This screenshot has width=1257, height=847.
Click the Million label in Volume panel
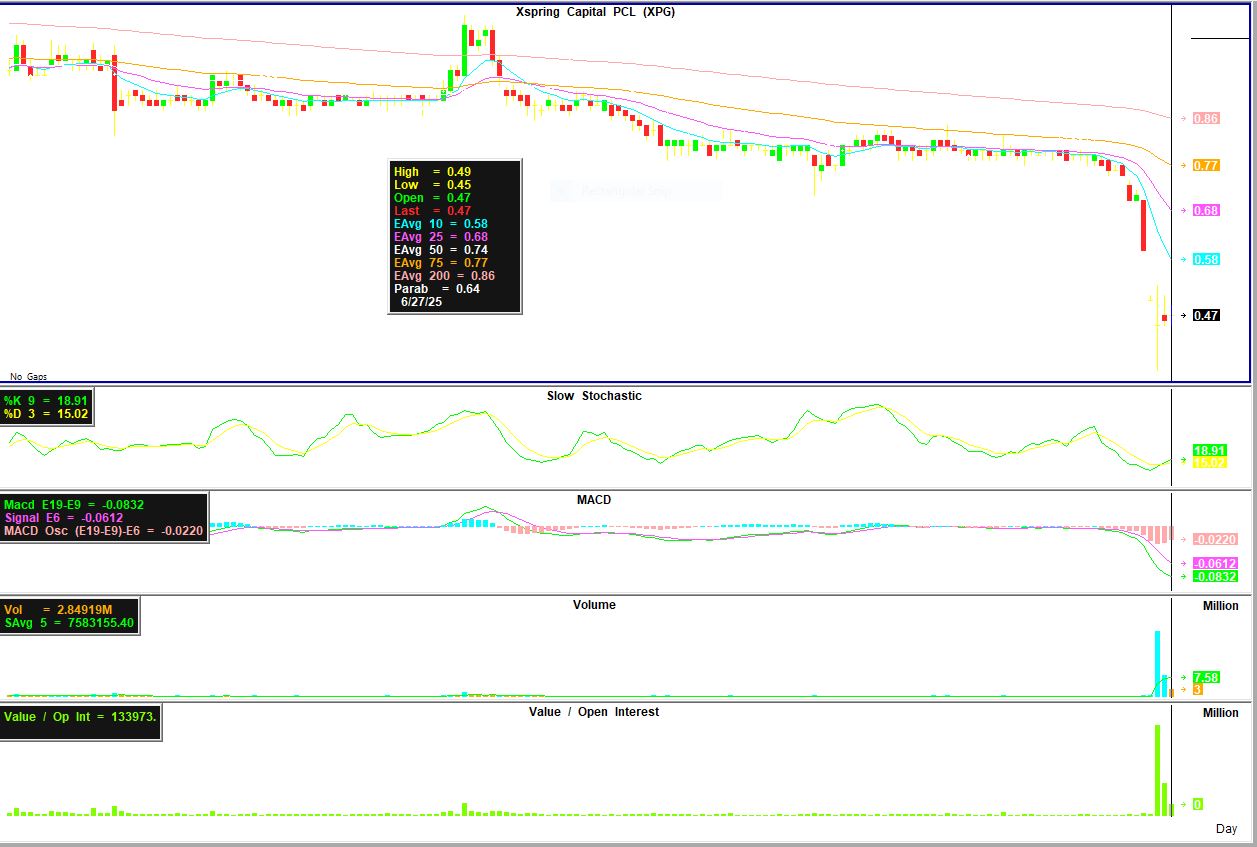pyautogui.click(x=1220, y=606)
